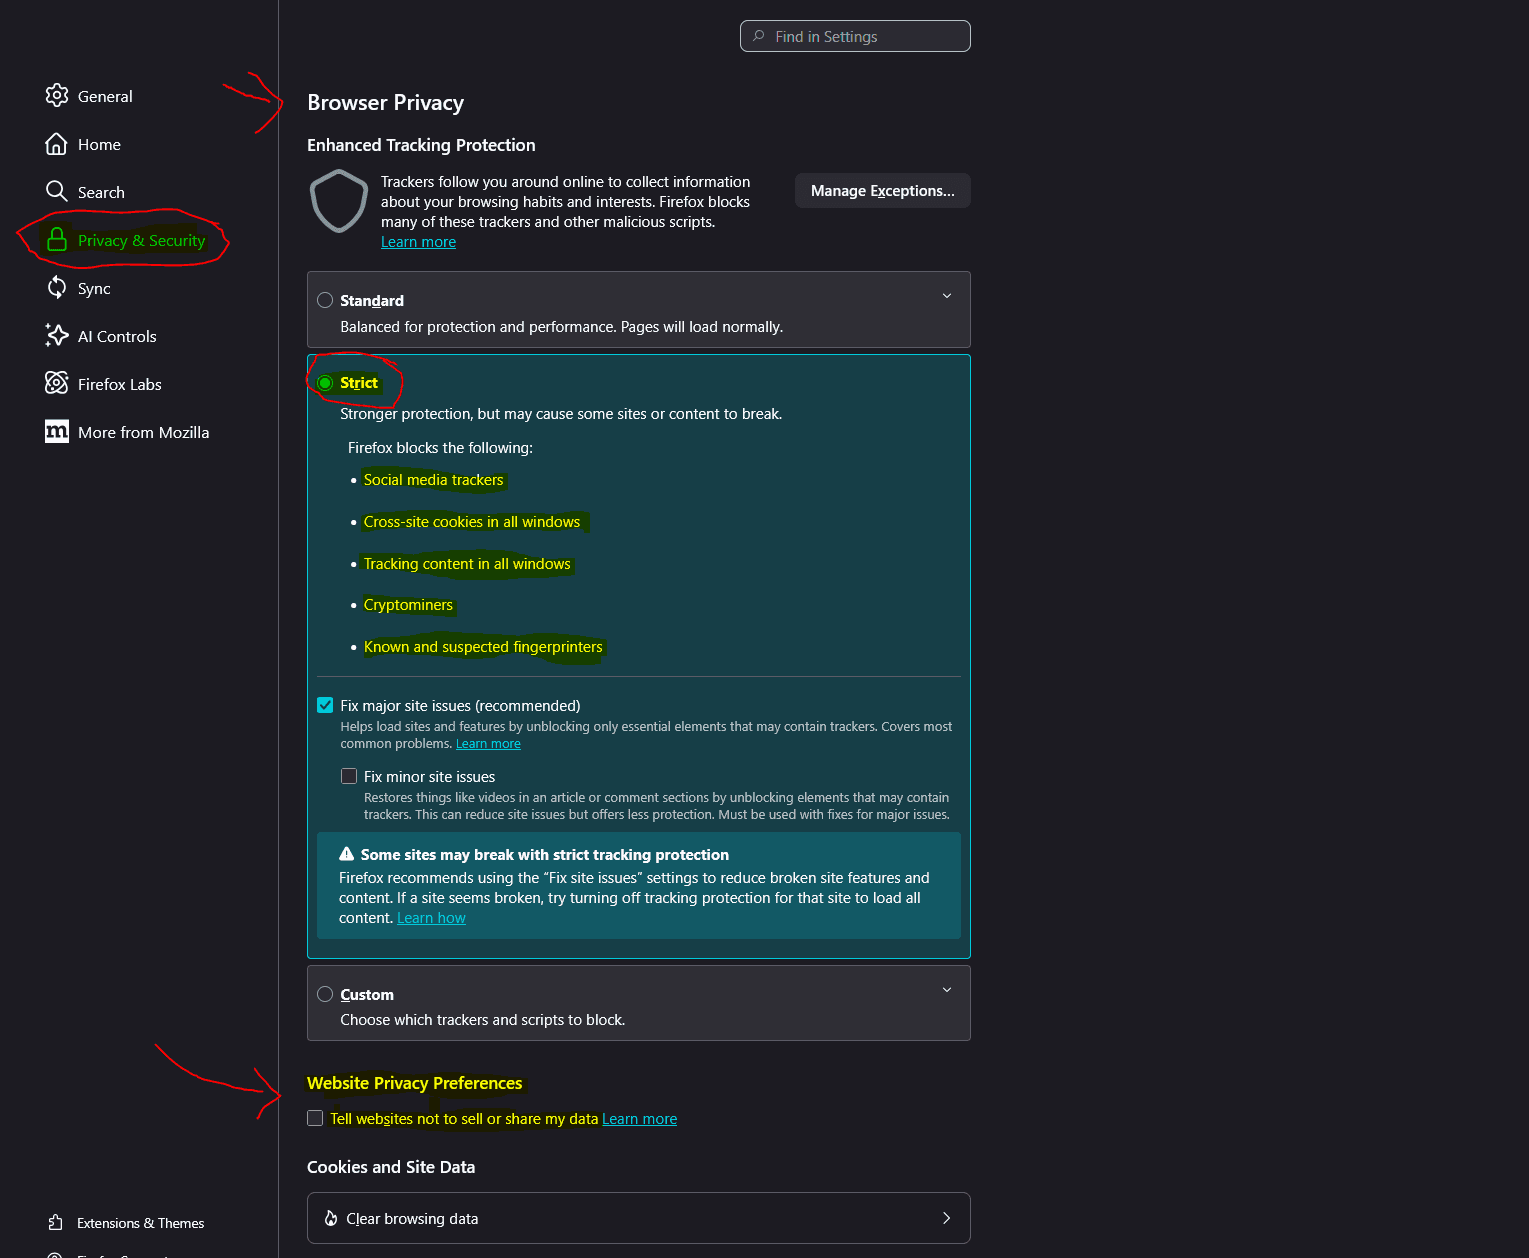This screenshot has height=1258, width=1529.
Task: Select the Custom protection radio button
Action: point(325,994)
